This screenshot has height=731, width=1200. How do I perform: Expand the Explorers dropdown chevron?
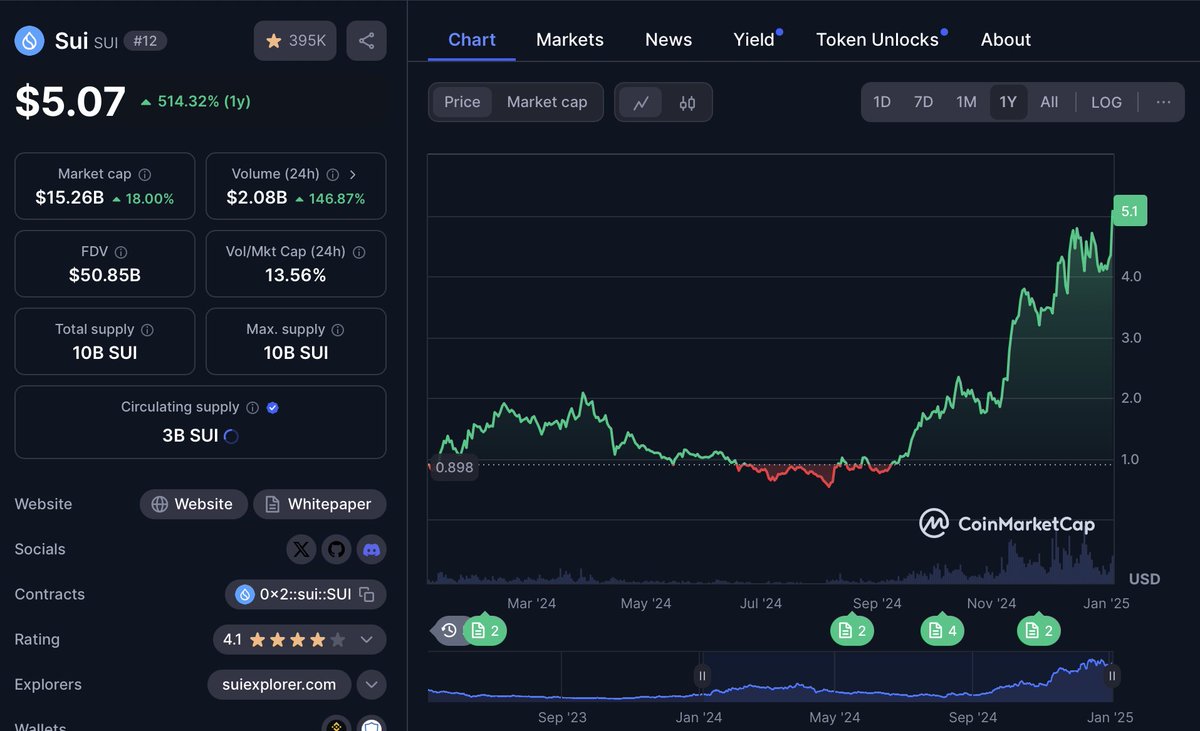coord(371,685)
